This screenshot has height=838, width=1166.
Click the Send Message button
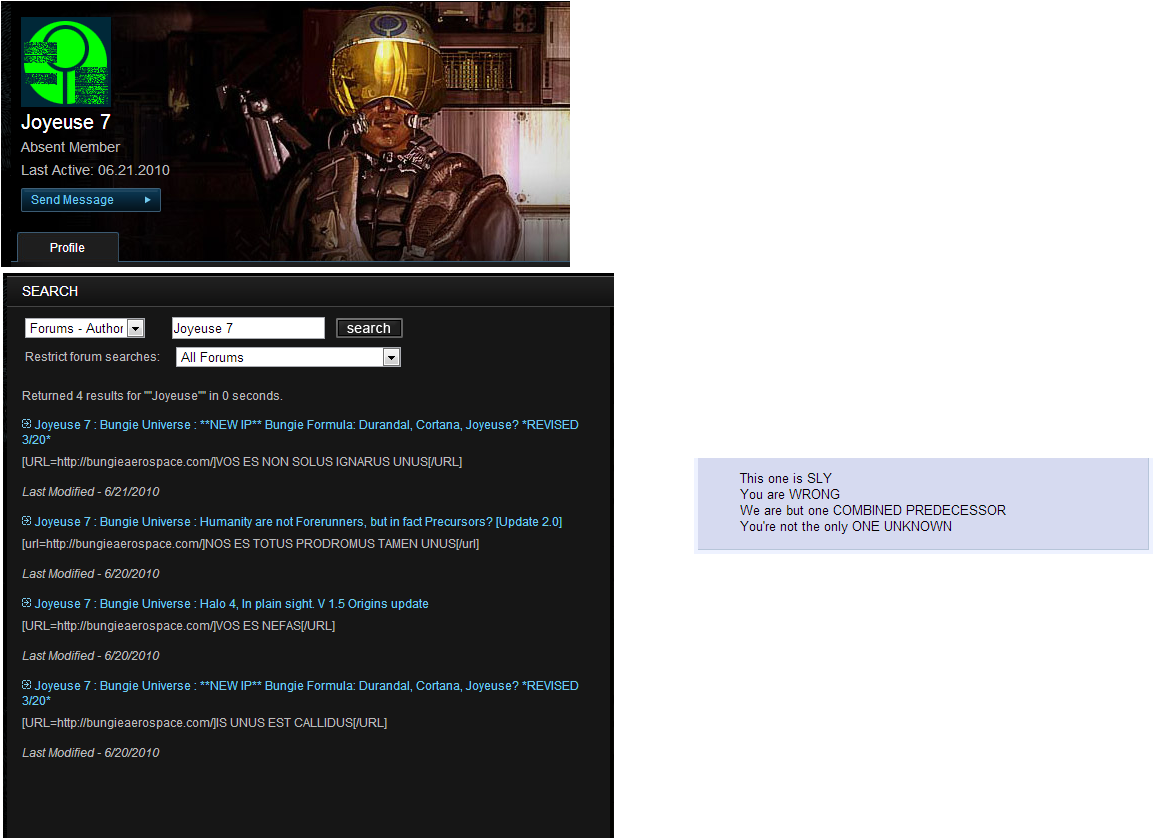[91, 200]
